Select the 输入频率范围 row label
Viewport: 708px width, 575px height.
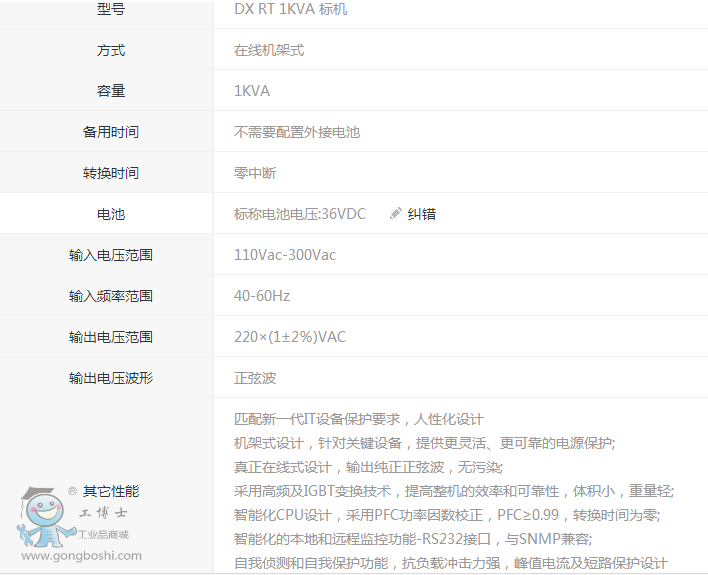(x=111, y=296)
